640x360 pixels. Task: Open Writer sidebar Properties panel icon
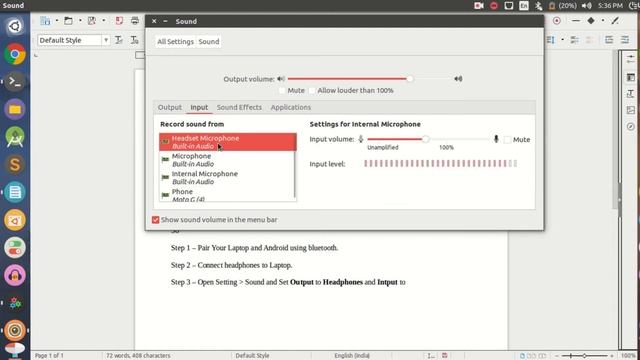click(x=631, y=78)
